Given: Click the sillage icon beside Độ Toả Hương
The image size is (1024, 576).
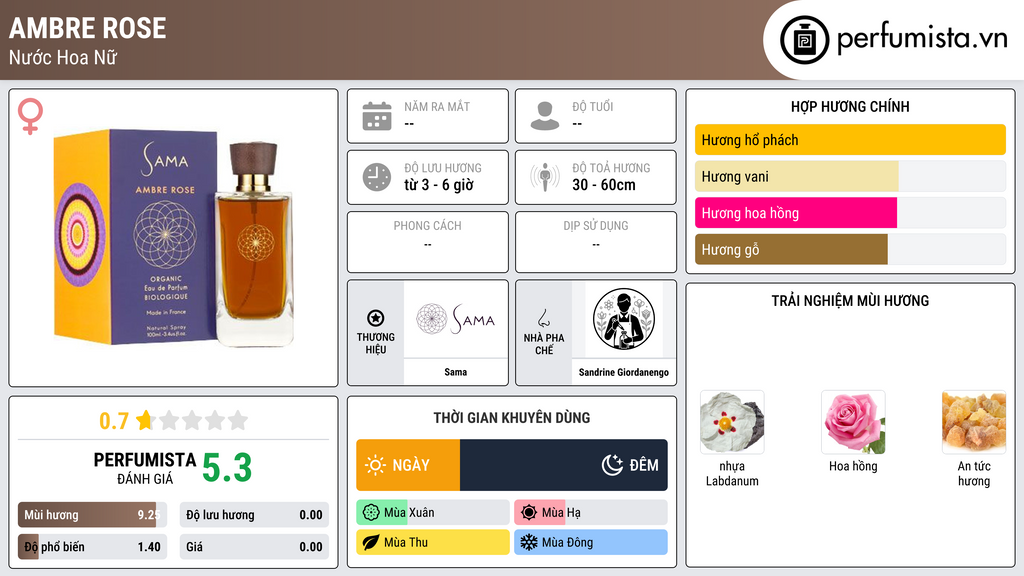Looking at the screenshot, I should point(545,177).
